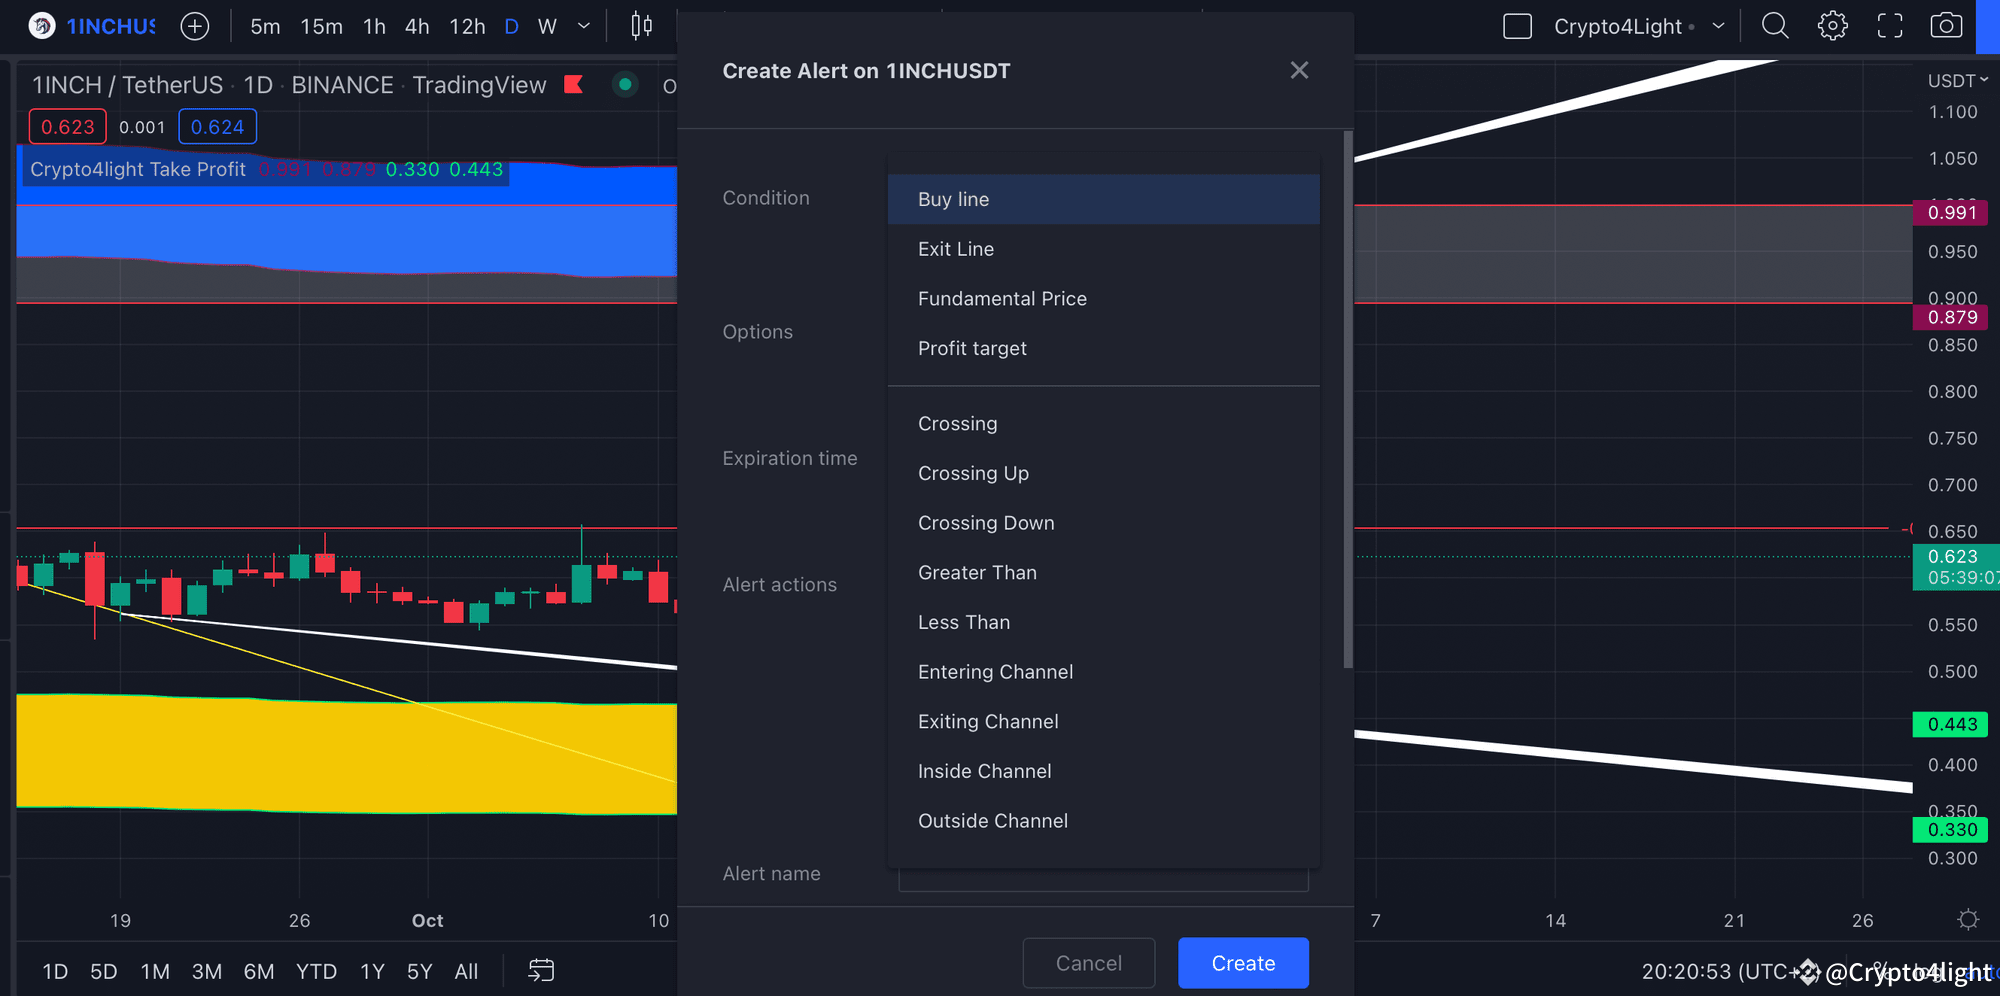The width and height of the screenshot is (2000, 996).
Task: Add a symbol with the plus icon
Action: click(195, 26)
